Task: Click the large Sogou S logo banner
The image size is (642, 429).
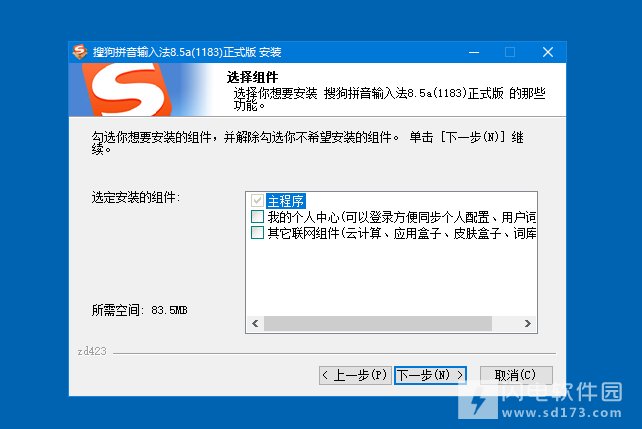Action: point(127,90)
